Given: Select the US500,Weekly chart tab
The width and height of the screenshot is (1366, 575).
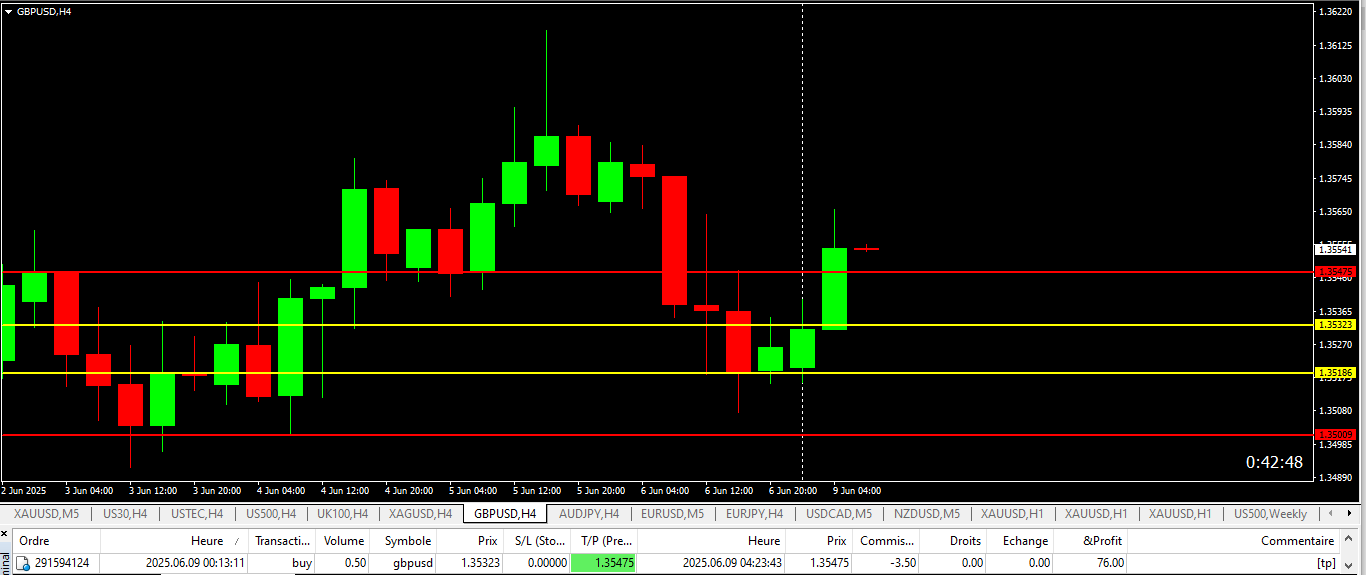Looking at the screenshot, I should (1270, 514).
